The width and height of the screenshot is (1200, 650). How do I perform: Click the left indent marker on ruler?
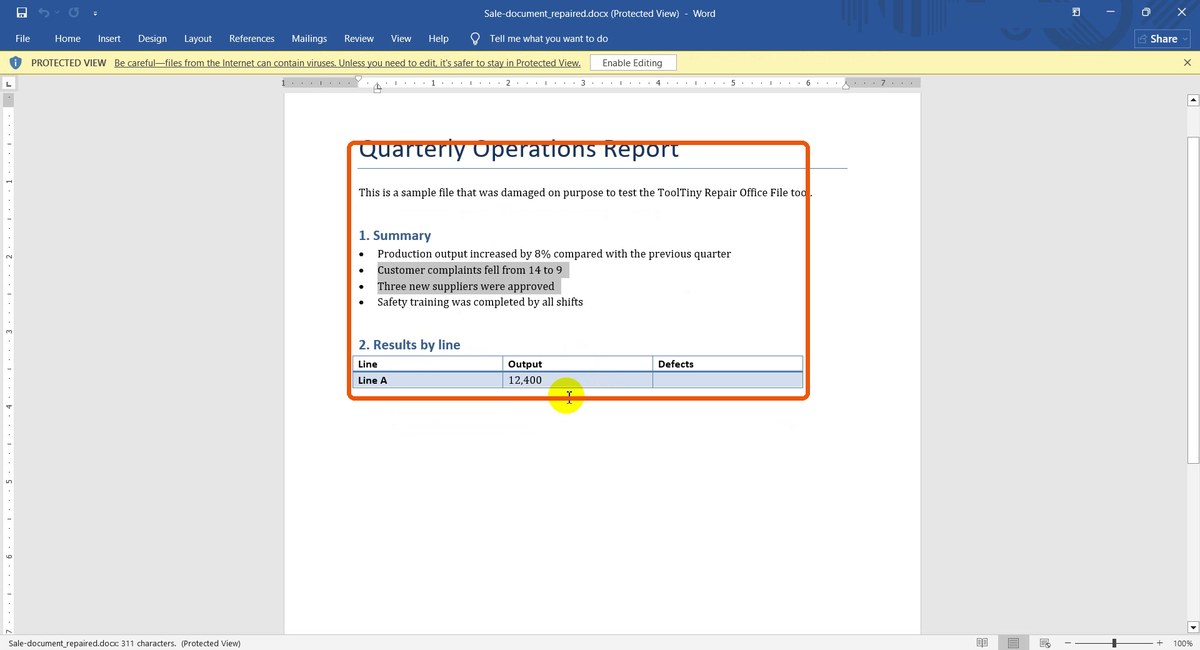[x=377, y=87]
